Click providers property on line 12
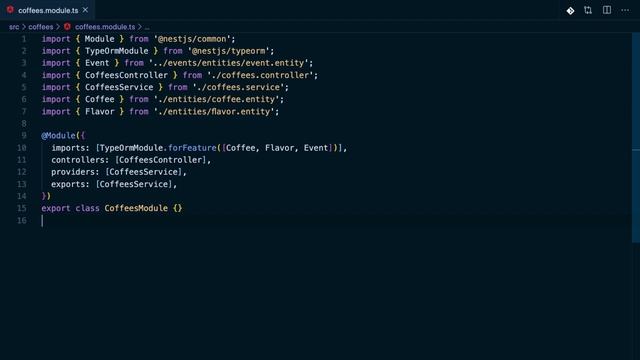Screen dimensions: 640x360 point(73,172)
